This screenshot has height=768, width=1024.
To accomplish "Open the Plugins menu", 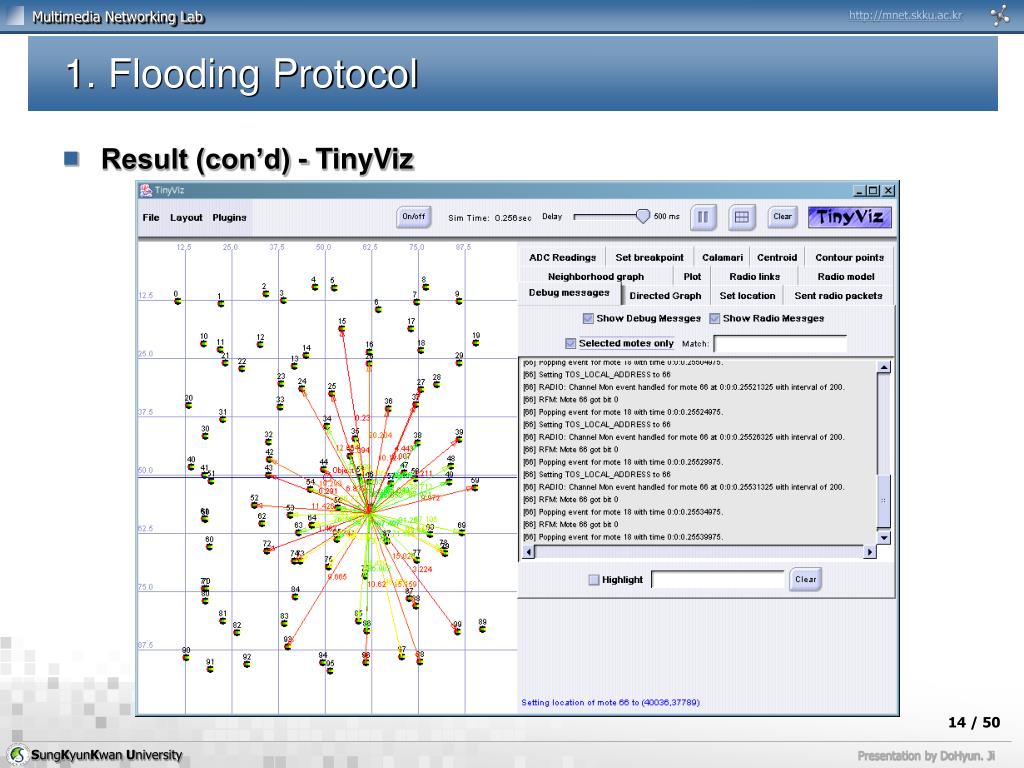I will point(229,217).
